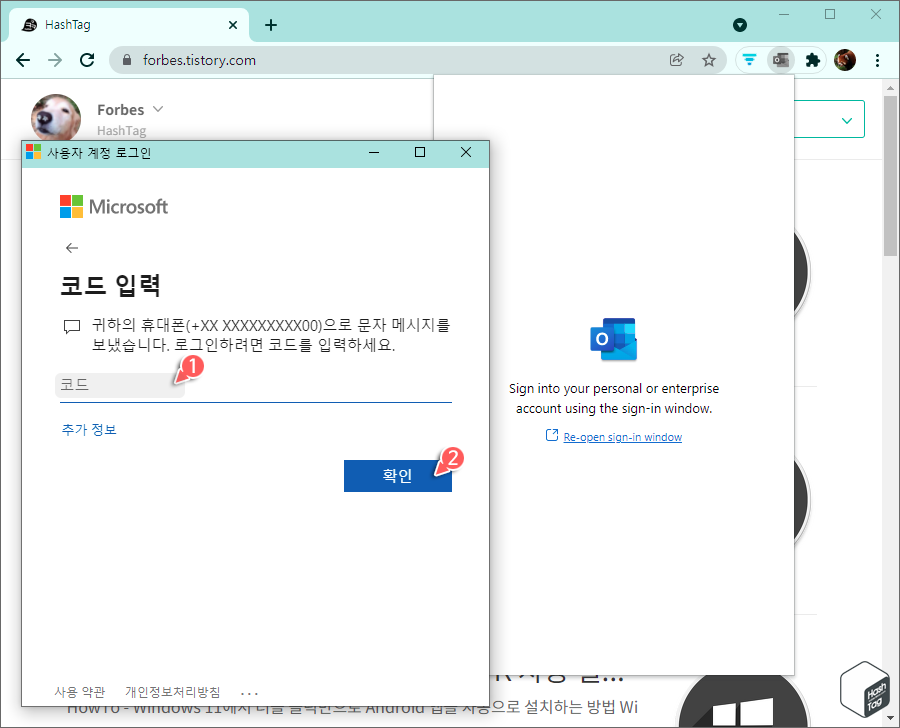Expand the Forbes profile chevron
Viewport: 900px width, 728px height.
[x=158, y=109]
